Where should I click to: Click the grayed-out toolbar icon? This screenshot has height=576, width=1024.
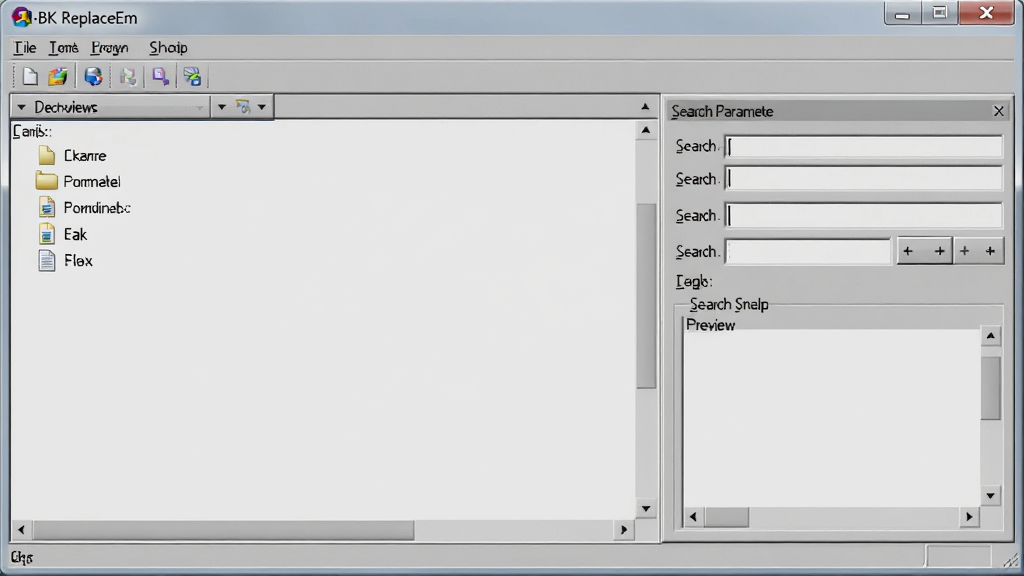[x=128, y=76]
